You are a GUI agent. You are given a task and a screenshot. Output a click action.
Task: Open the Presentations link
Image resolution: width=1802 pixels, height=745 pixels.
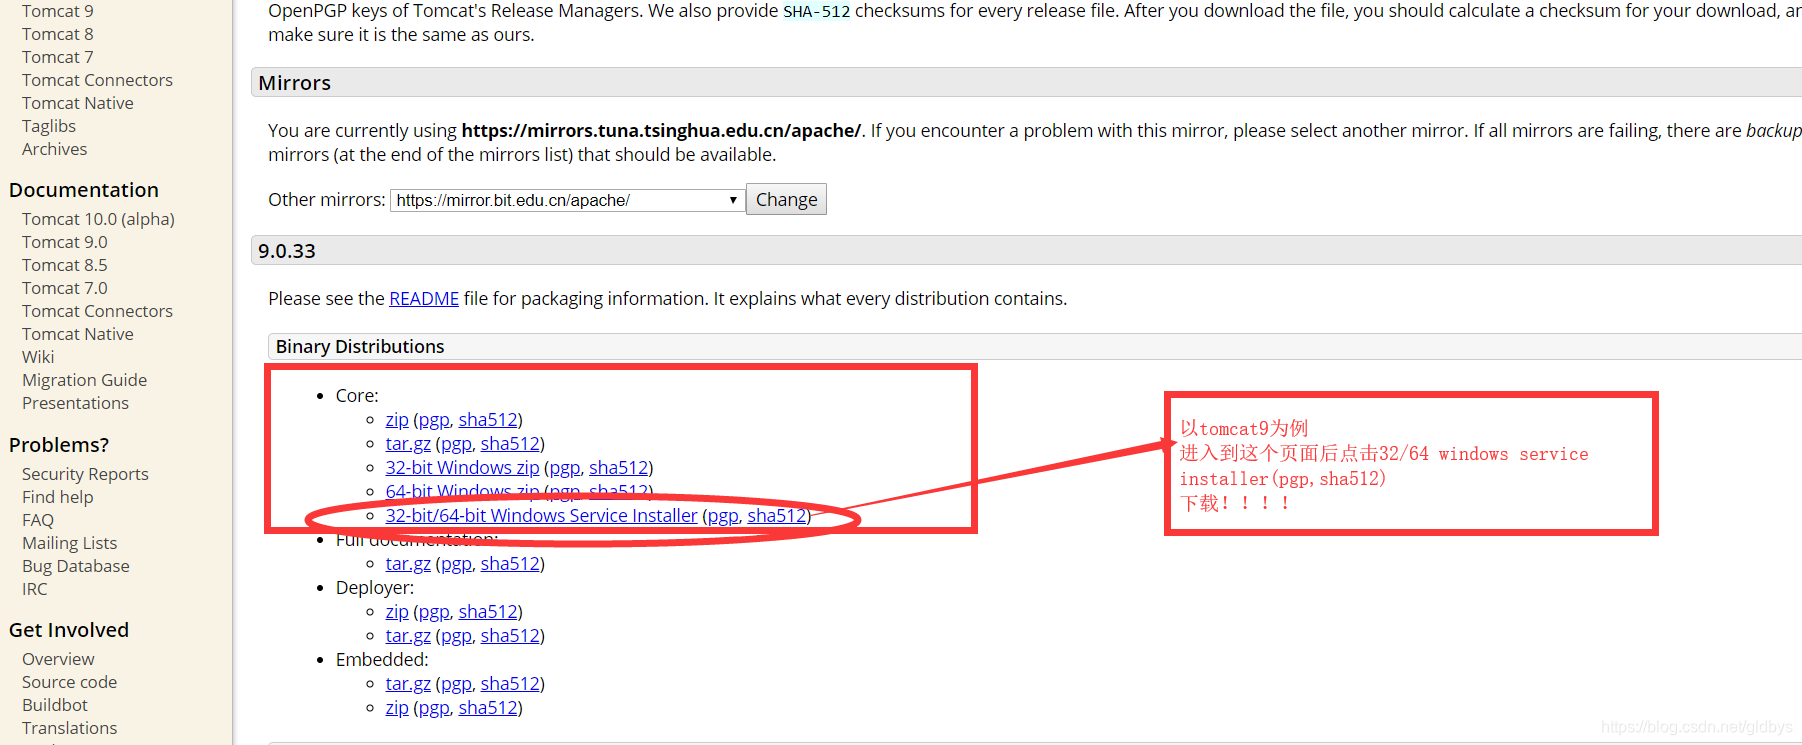76,403
